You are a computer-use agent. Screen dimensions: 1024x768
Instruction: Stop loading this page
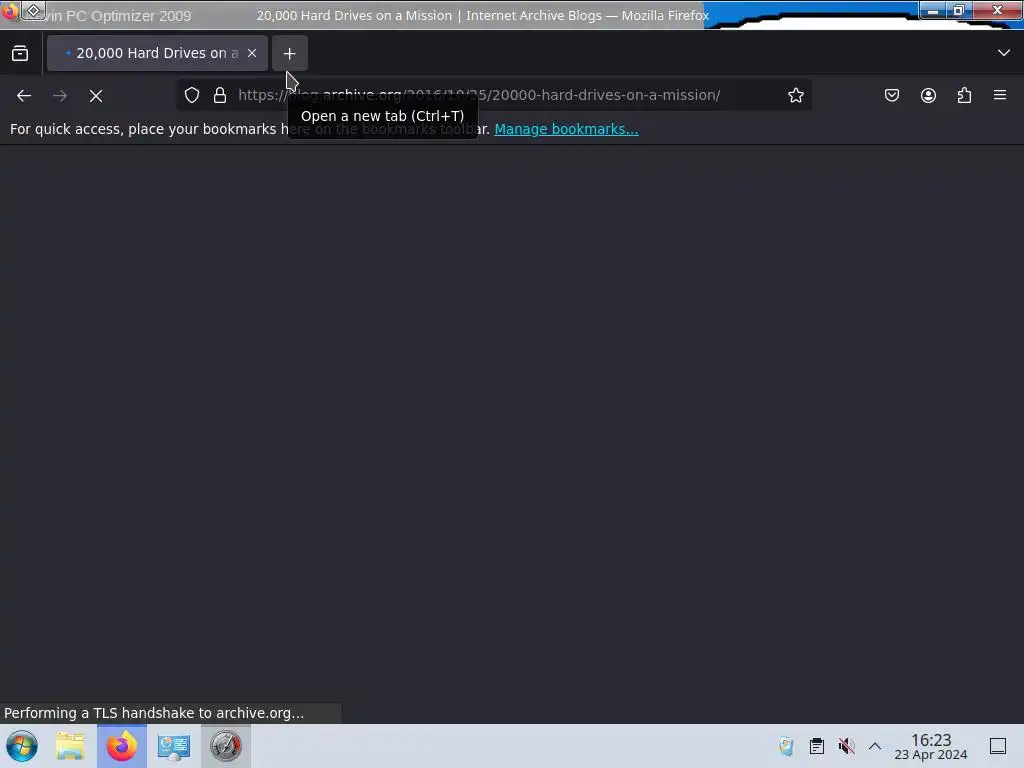96,96
